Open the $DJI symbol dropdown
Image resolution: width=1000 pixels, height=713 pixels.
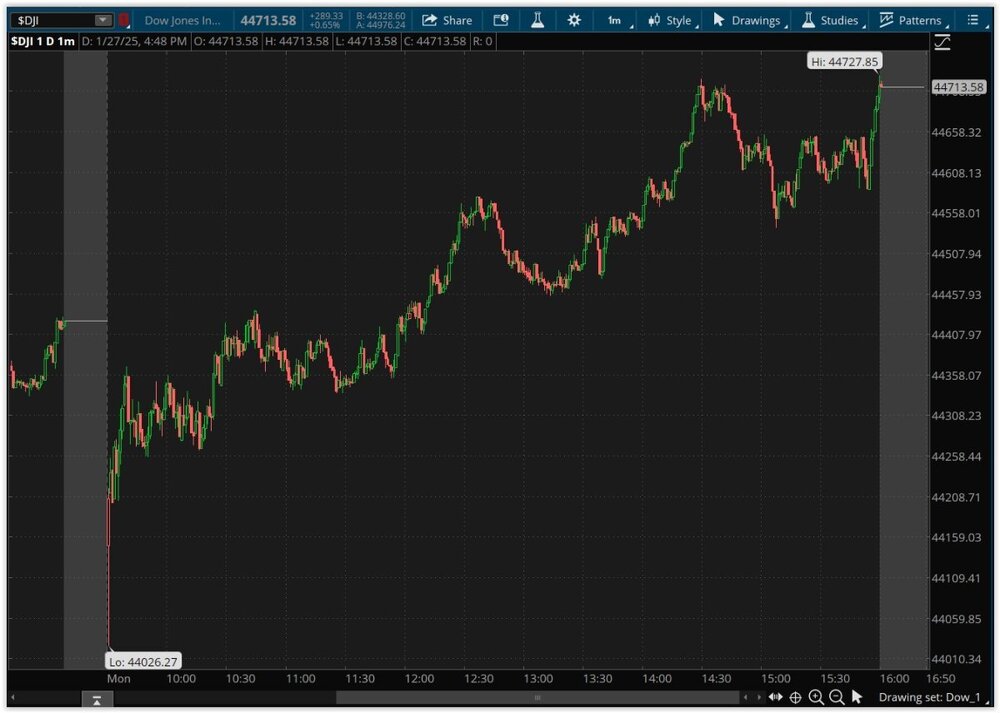101,19
